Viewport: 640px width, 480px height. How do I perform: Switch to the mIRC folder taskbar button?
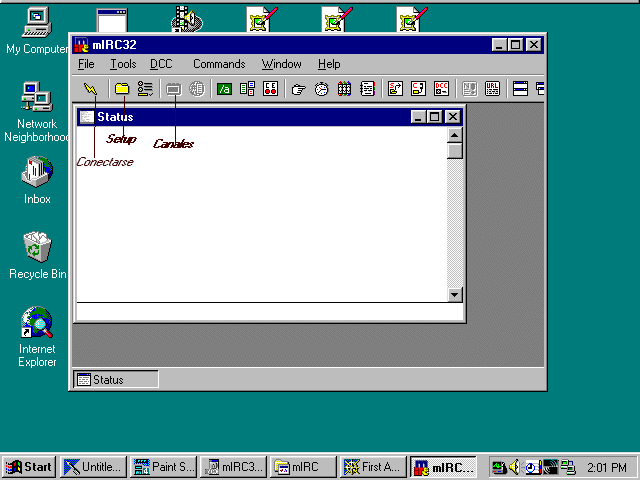[x=303, y=467]
